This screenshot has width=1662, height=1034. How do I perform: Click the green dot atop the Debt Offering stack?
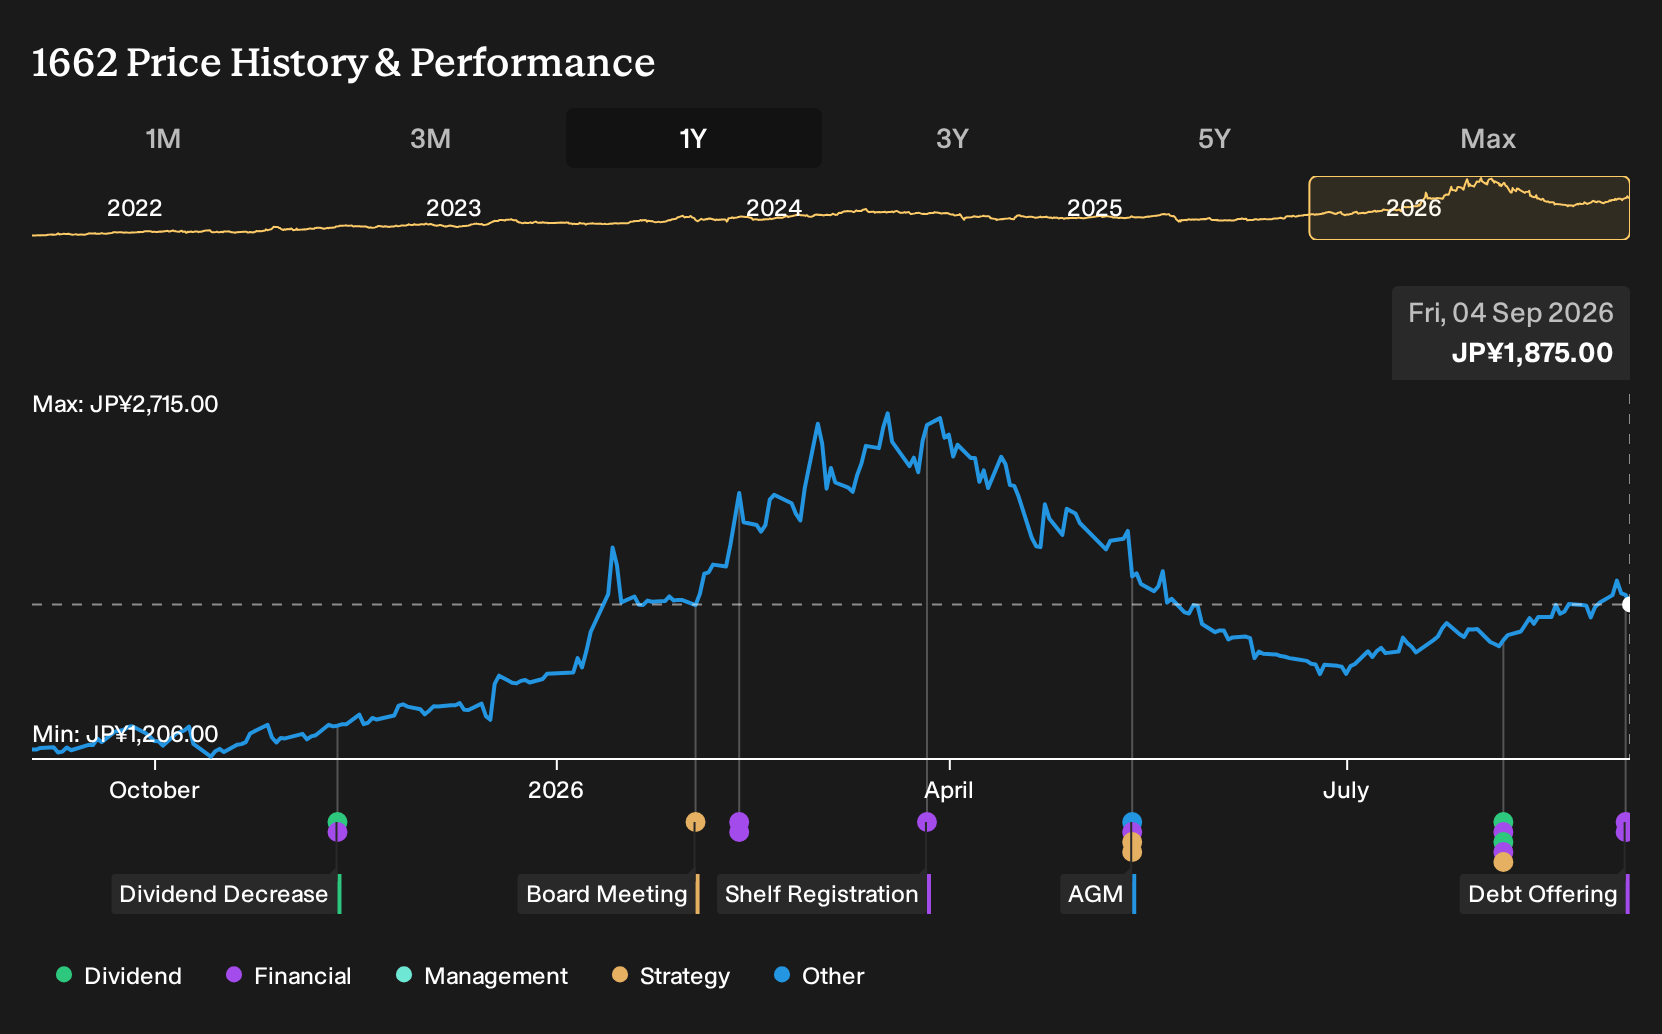pyautogui.click(x=1503, y=820)
